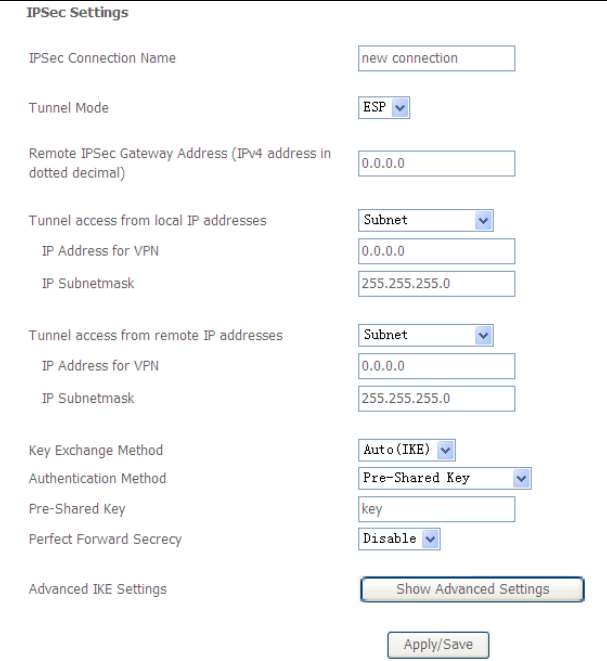Expand remote IP addresses Subnet dropdown
607x661 pixels.
pyautogui.click(x=427, y=335)
